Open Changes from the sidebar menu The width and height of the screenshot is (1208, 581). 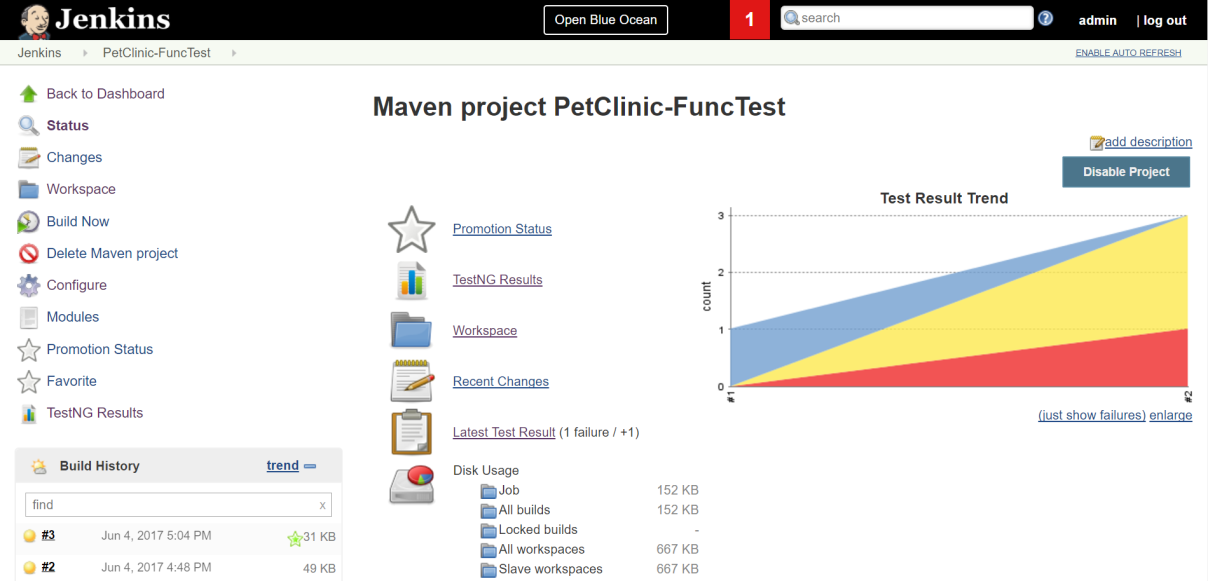coord(74,158)
